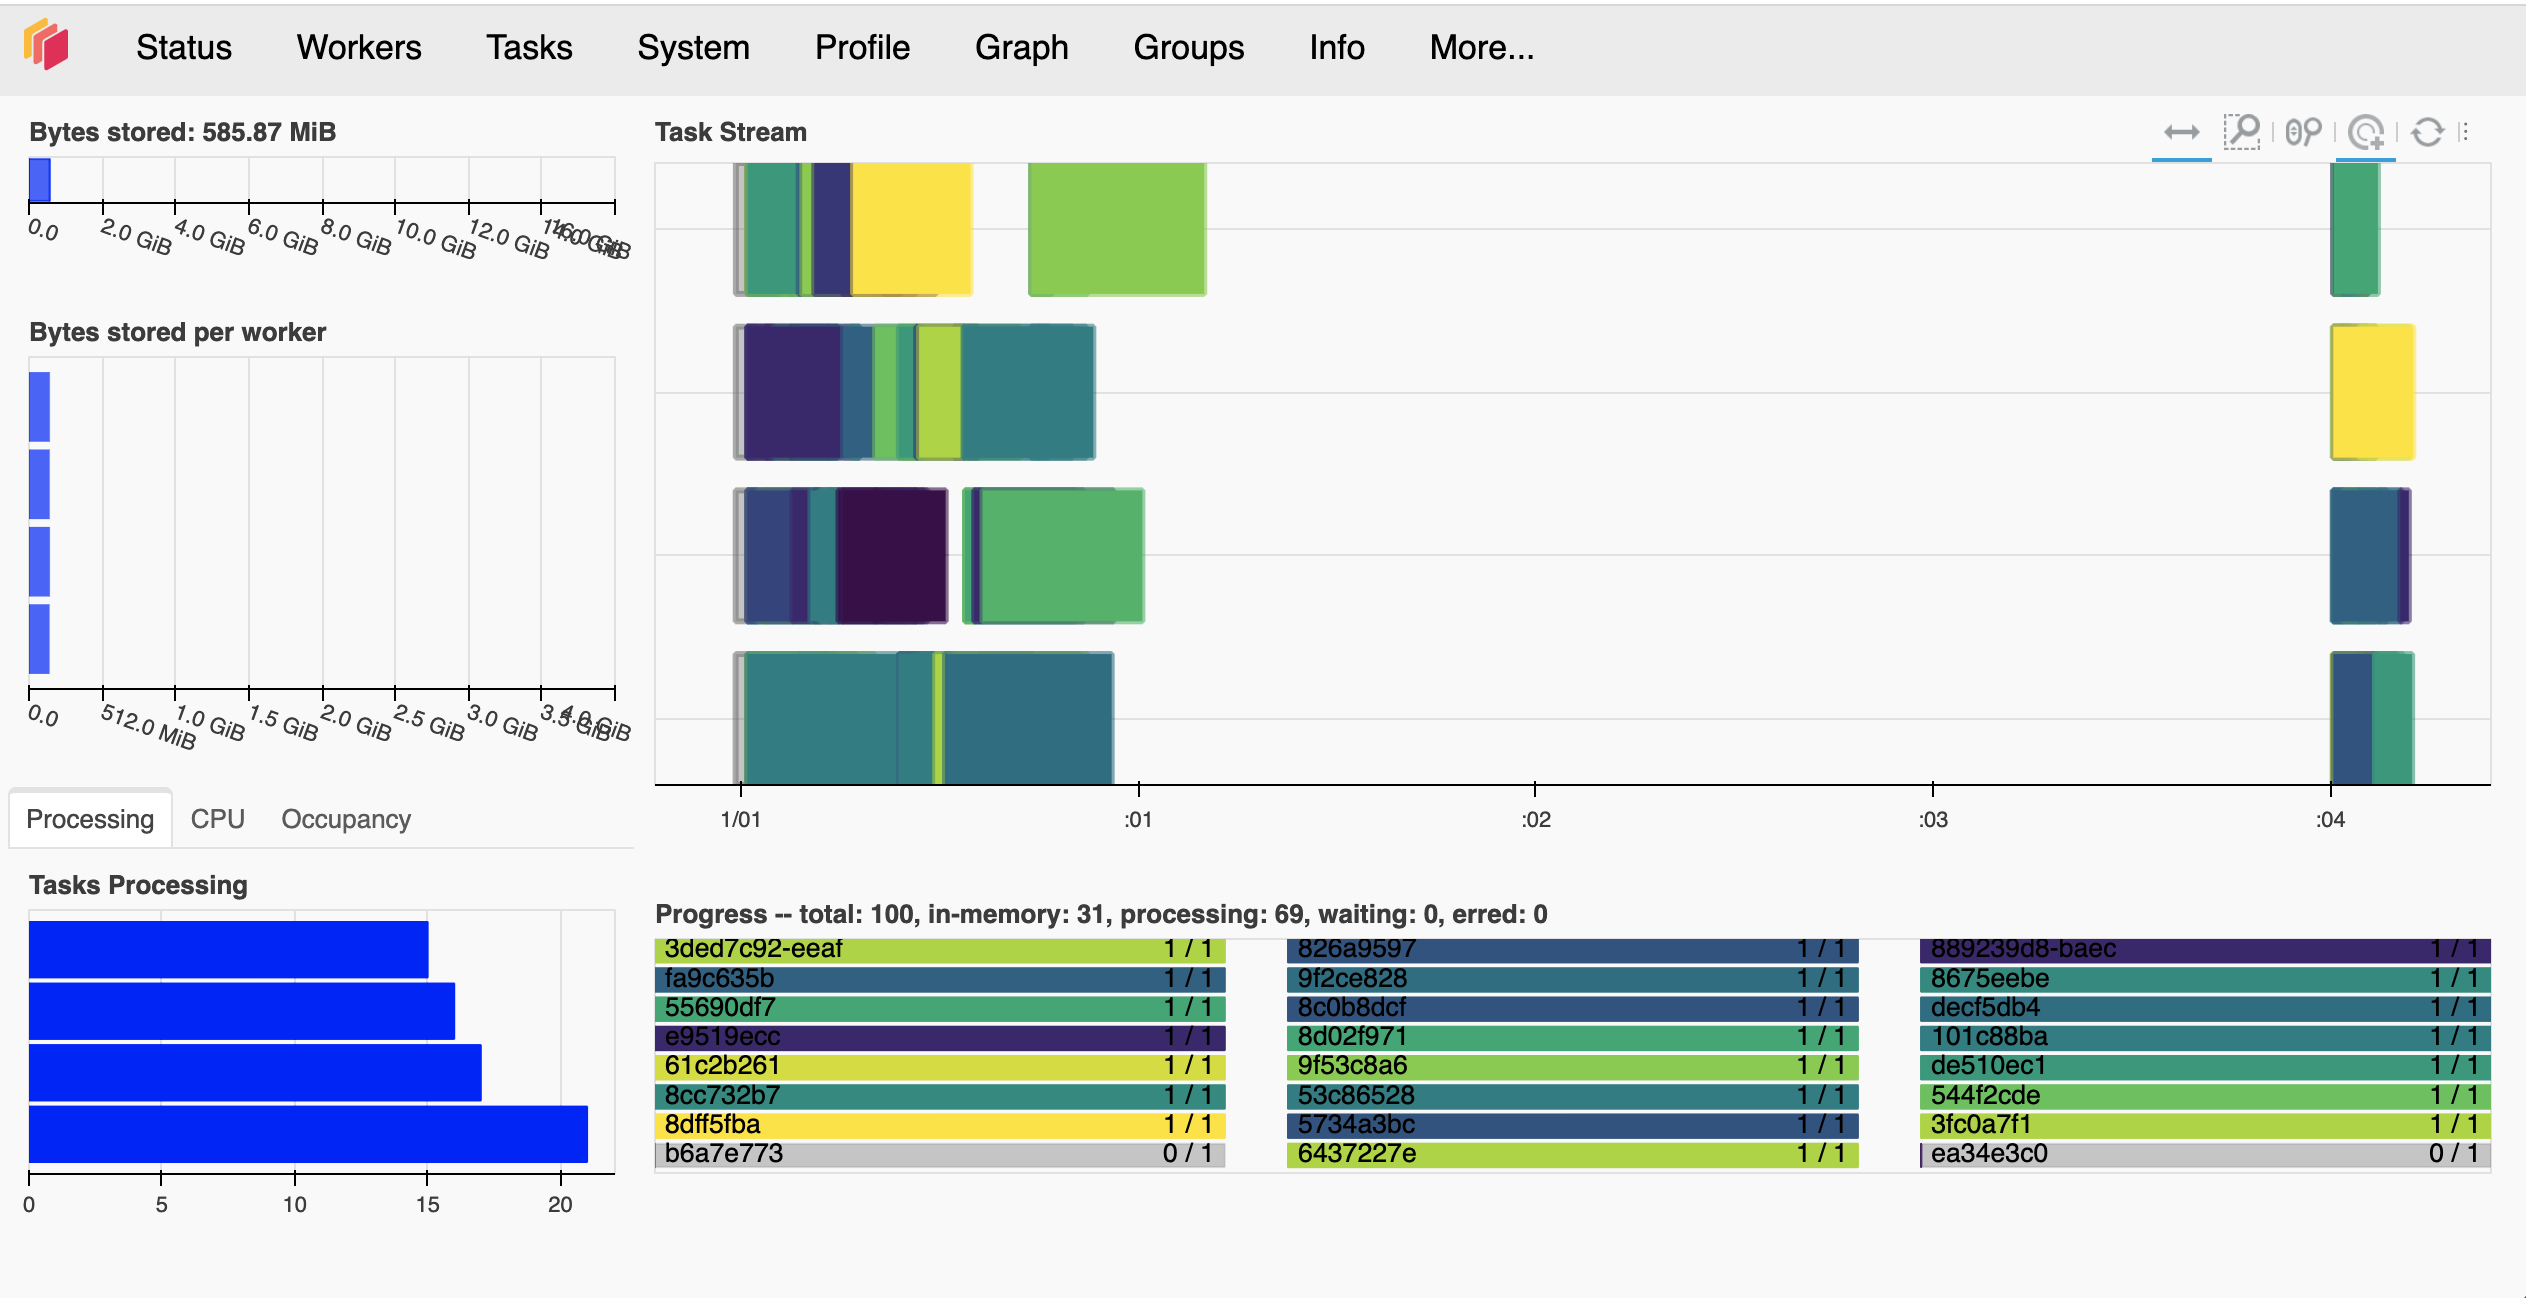This screenshot has width=2526, height=1298.
Task: Click the Dask logo in the top navbar
Action: [x=48, y=46]
